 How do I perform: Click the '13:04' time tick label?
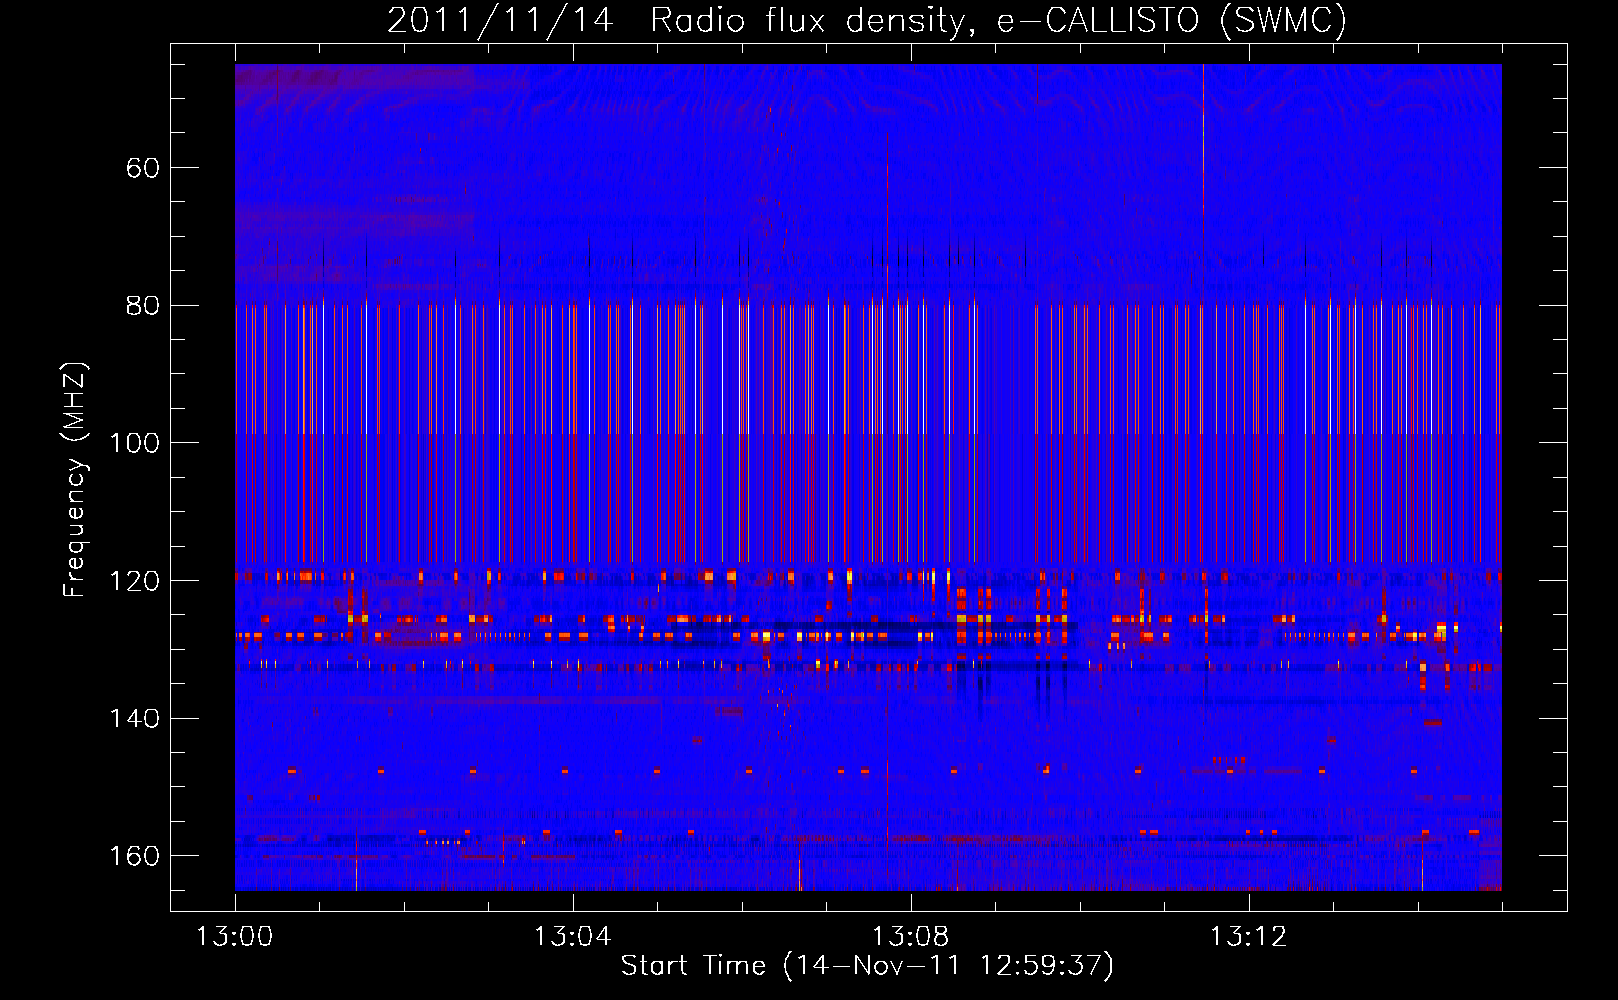tap(572, 937)
